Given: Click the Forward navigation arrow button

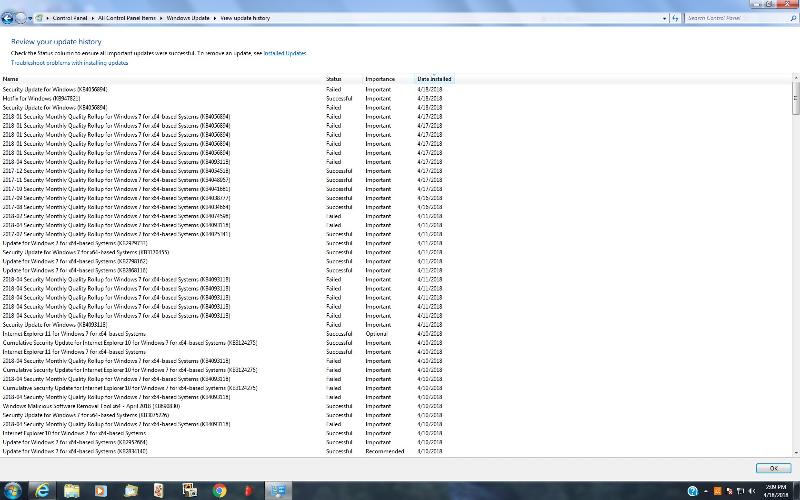Looking at the screenshot, I should (x=20, y=18).
